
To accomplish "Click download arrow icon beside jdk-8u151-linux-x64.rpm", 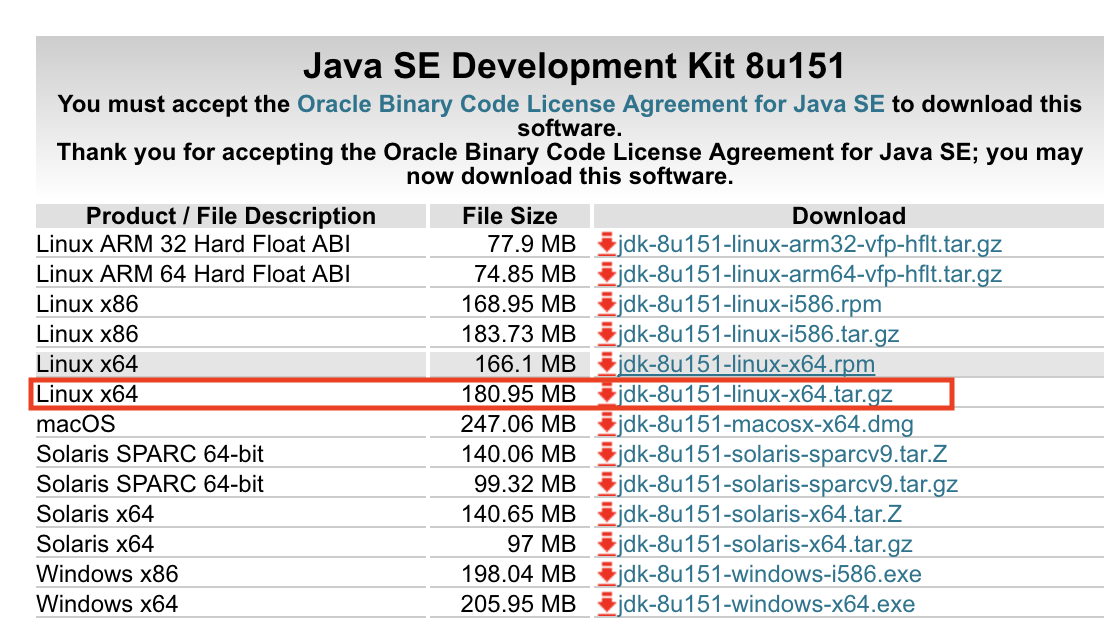I will pyautogui.click(x=606, y=364).
